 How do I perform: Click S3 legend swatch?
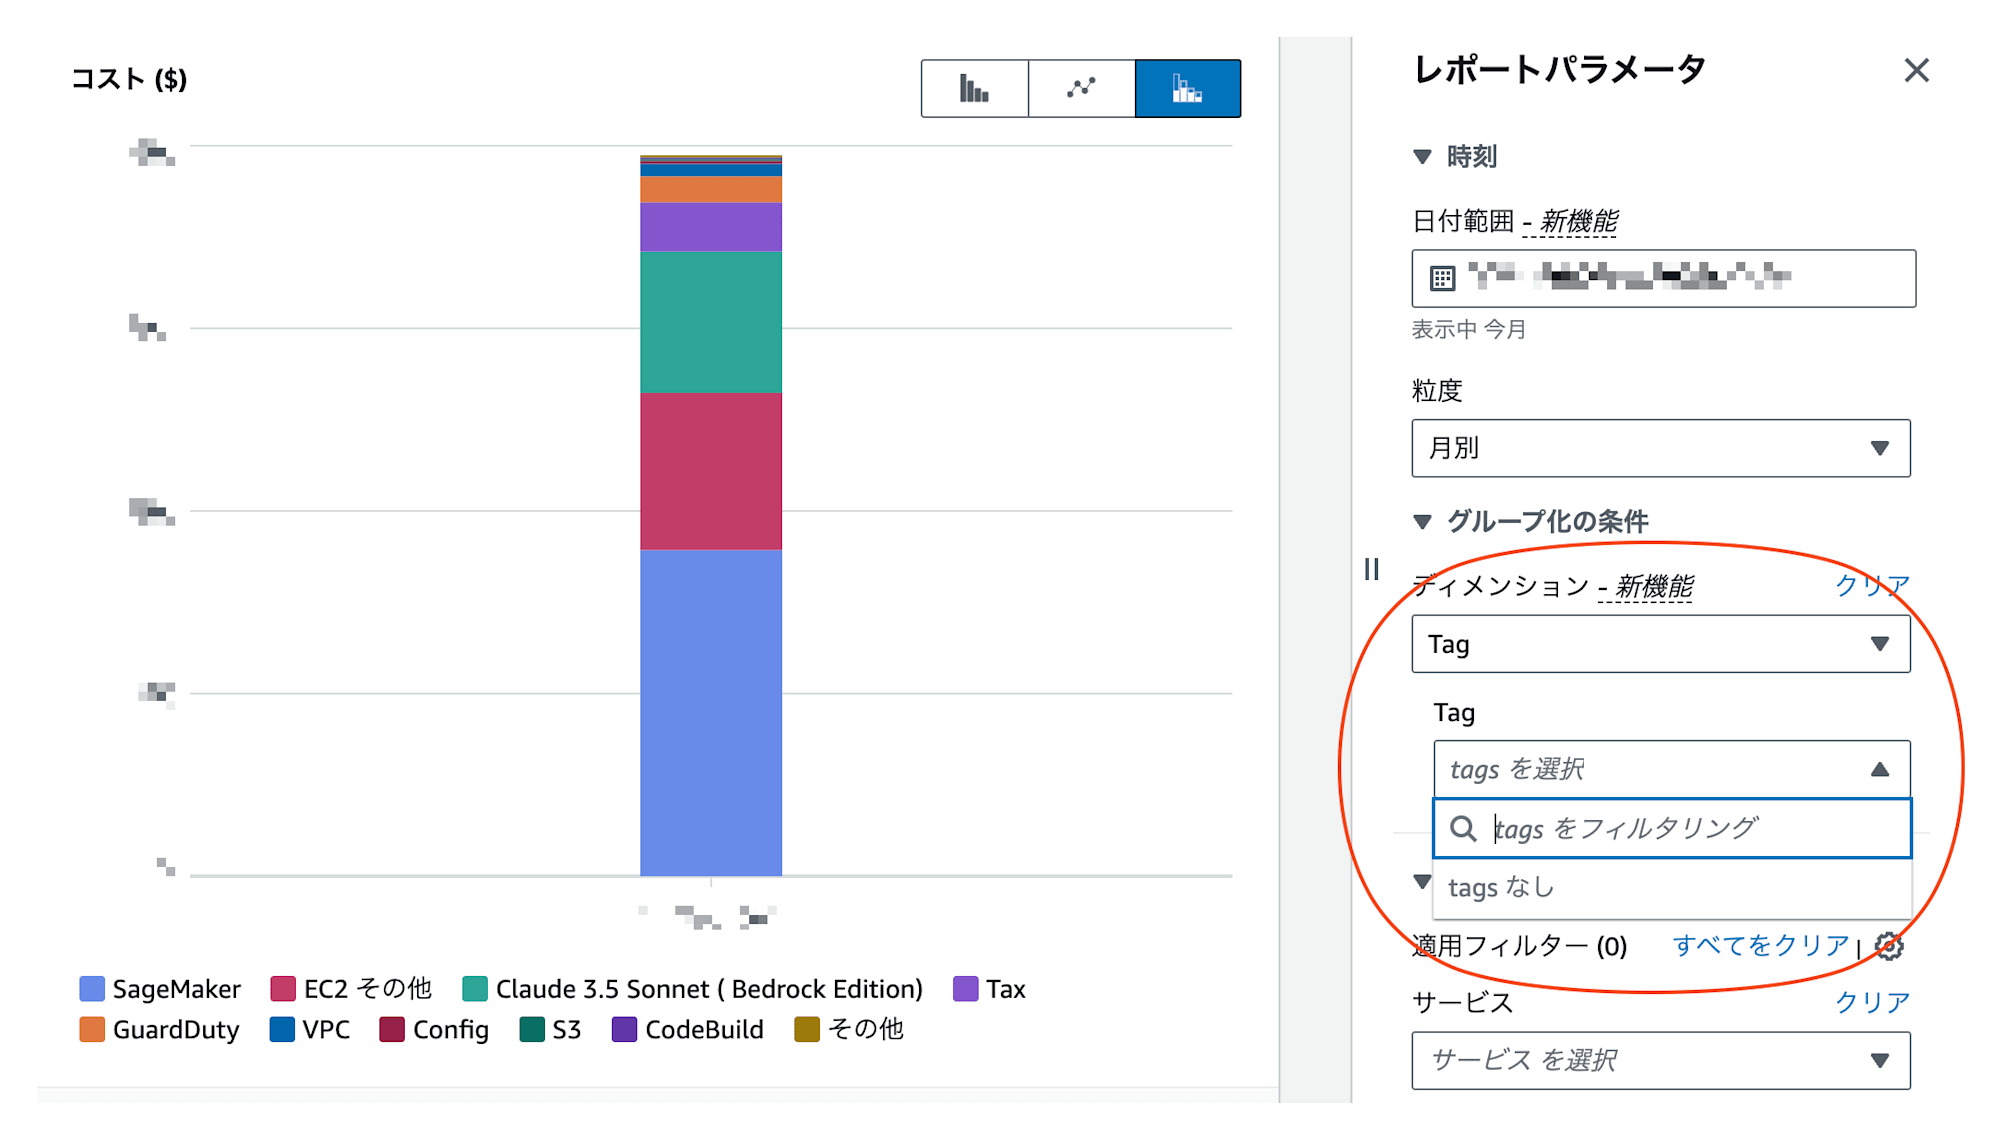pyautogui.click(x=532, y=1029)
